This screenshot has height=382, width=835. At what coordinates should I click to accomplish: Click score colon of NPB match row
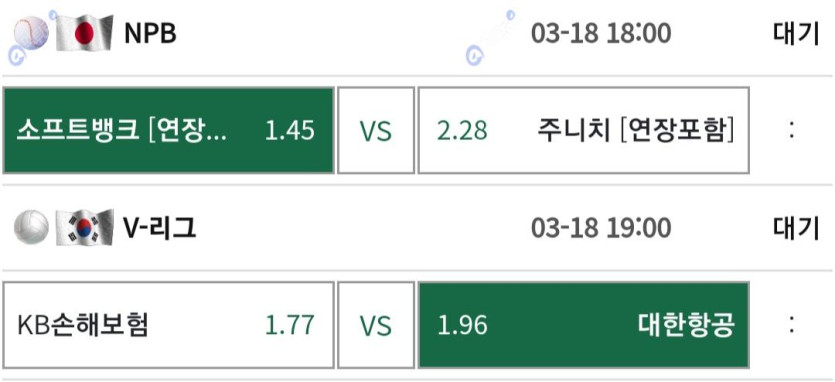pos(792,131)
